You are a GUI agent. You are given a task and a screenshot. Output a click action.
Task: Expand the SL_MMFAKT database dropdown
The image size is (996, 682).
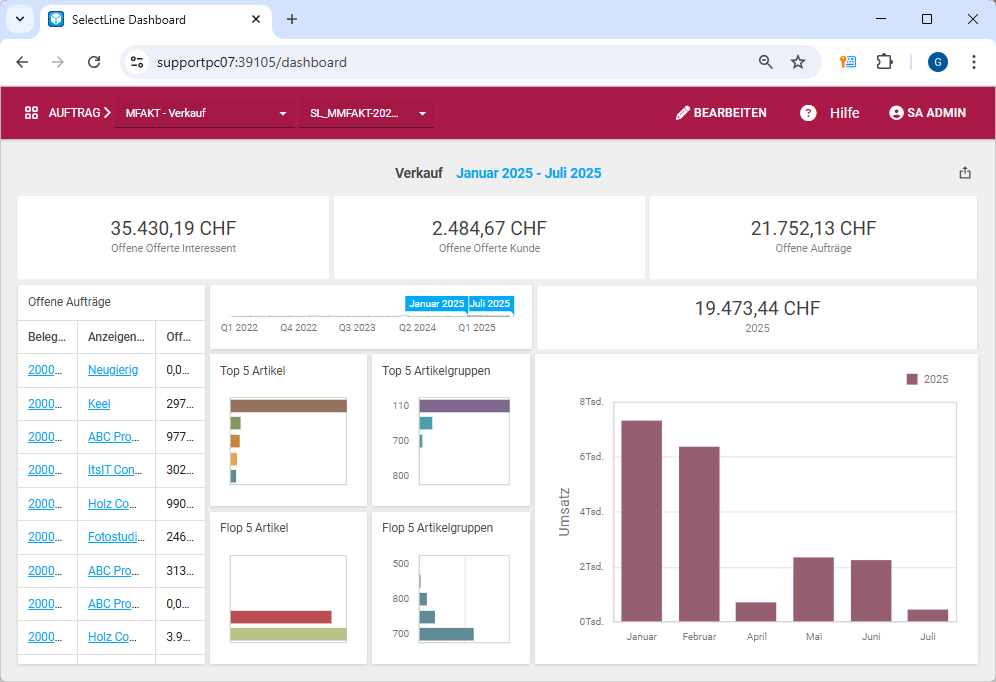[x=365, y=114]
